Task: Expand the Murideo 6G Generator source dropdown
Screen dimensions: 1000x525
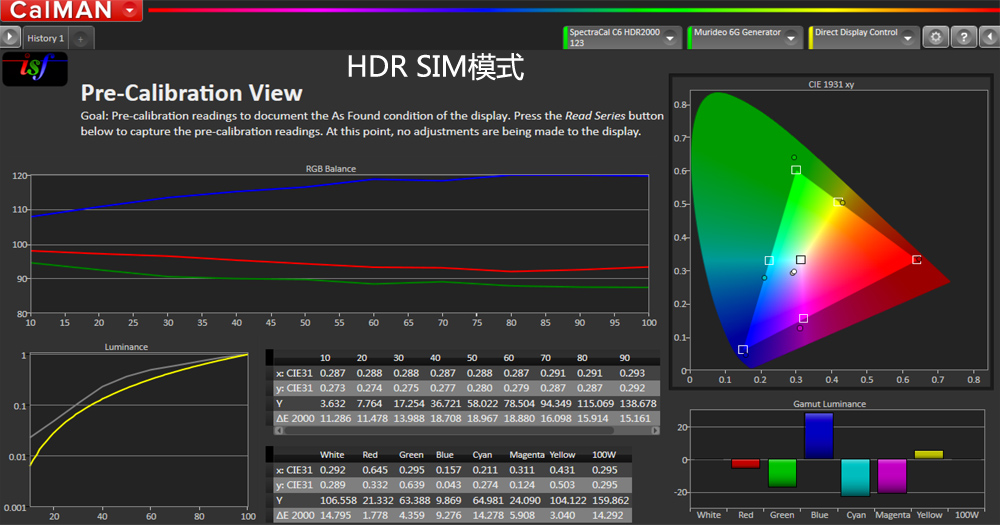Action: point(795,38)
